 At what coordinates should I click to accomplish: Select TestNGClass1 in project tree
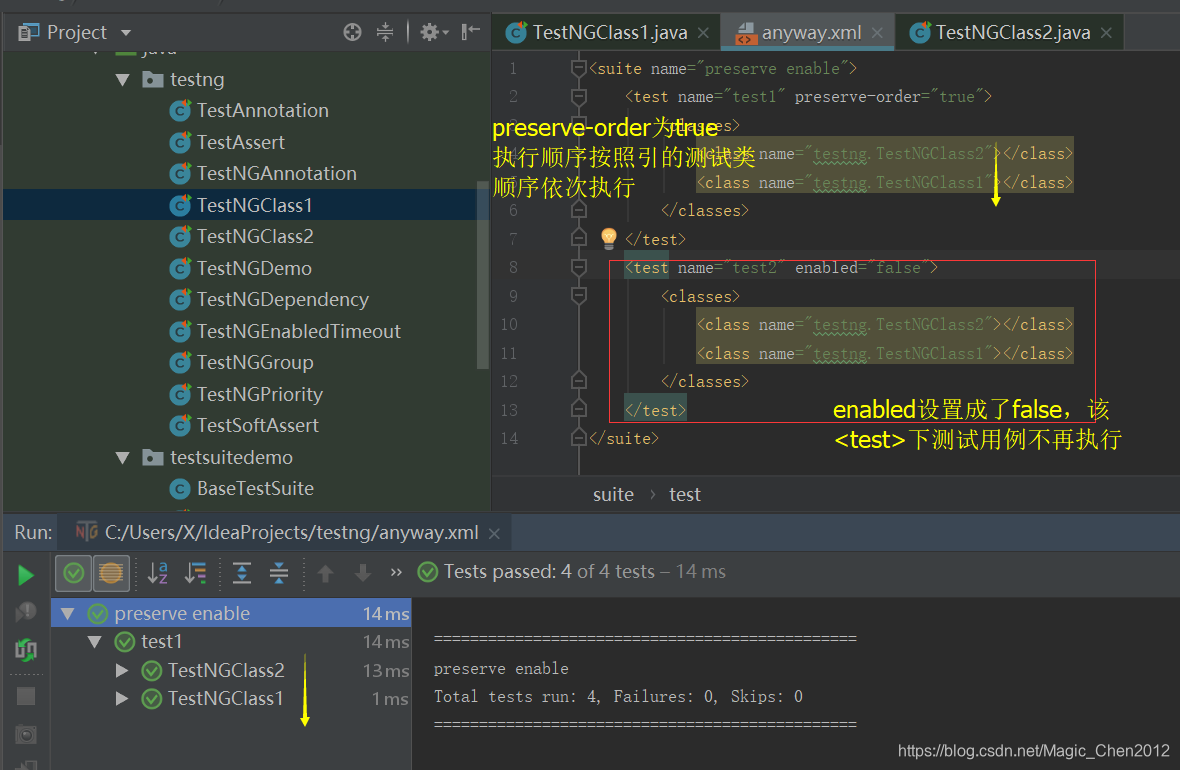click(254, 205)
